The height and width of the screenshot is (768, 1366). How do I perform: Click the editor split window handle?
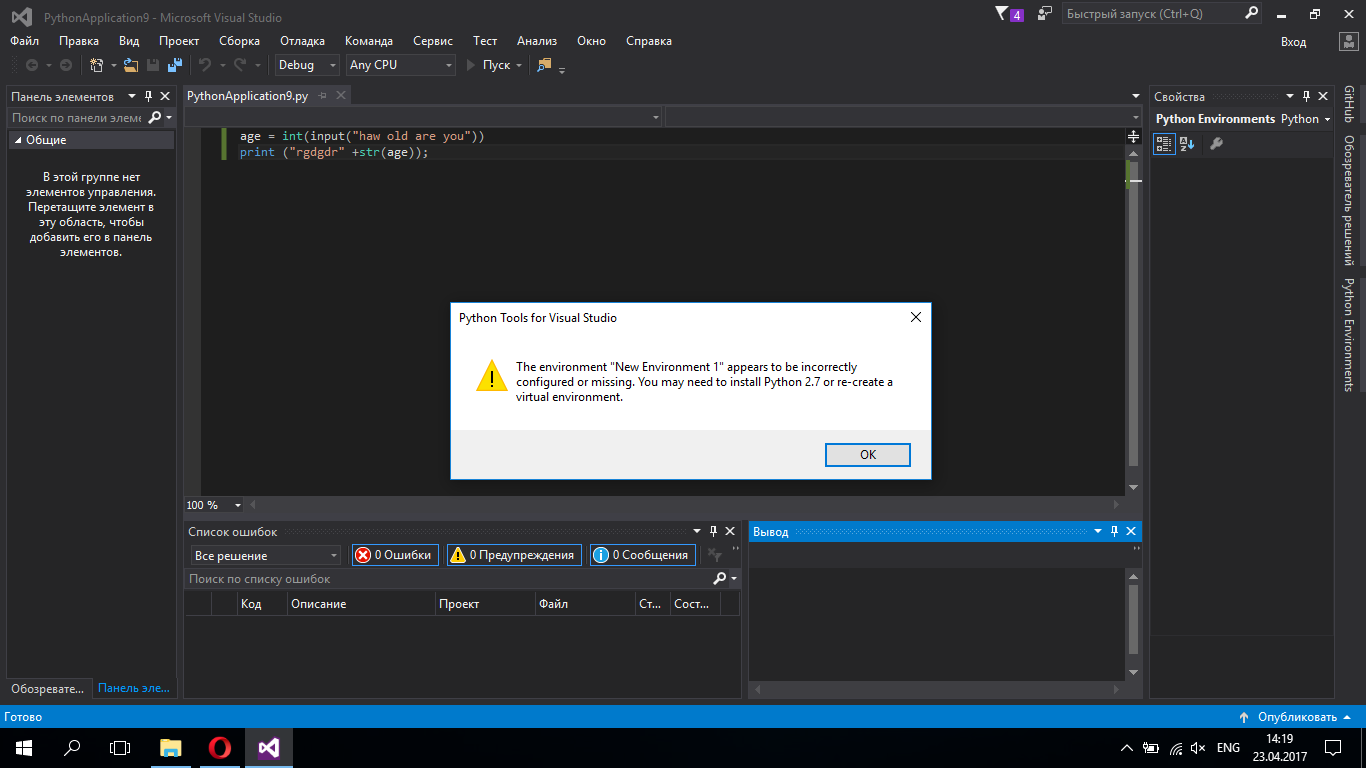point(1133,135)
